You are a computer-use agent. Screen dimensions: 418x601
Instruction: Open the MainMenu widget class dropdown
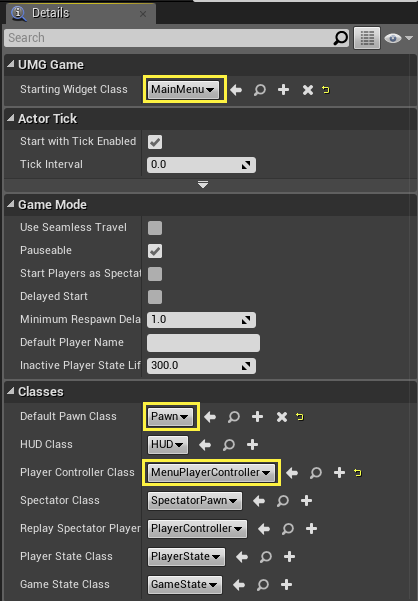[x=183, y=90]
